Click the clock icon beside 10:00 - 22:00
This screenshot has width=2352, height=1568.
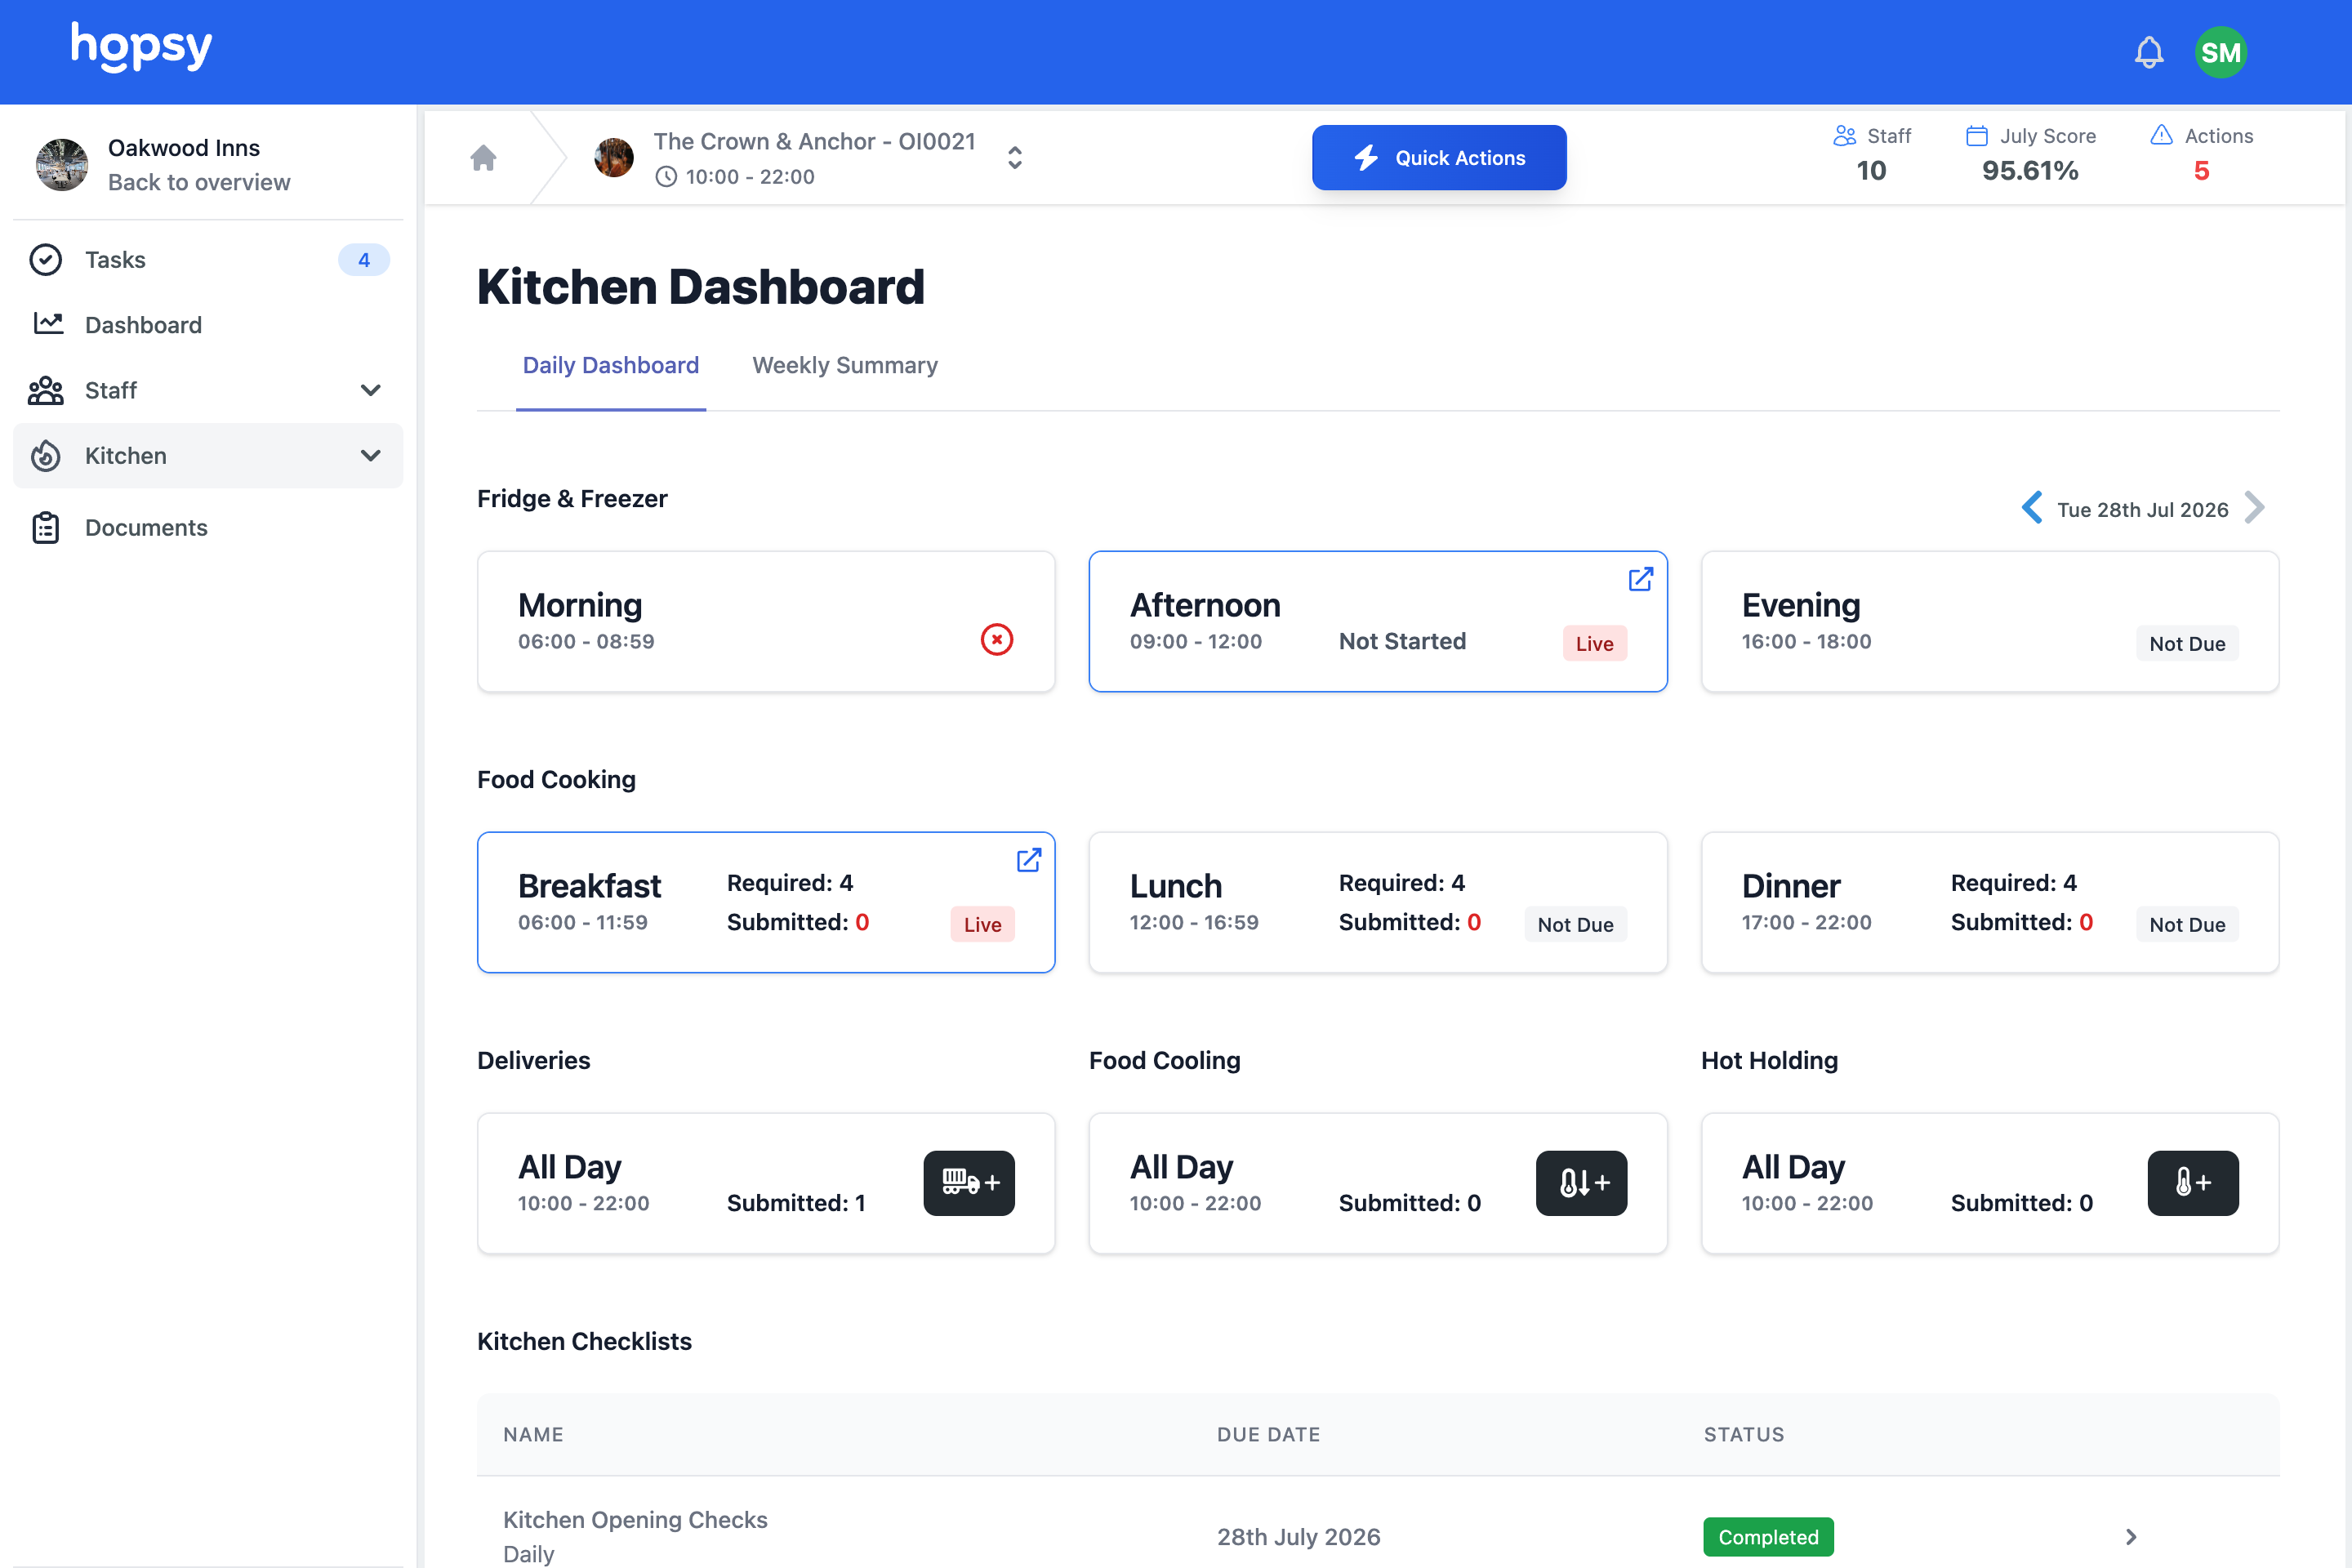click(x=666, y=177)
